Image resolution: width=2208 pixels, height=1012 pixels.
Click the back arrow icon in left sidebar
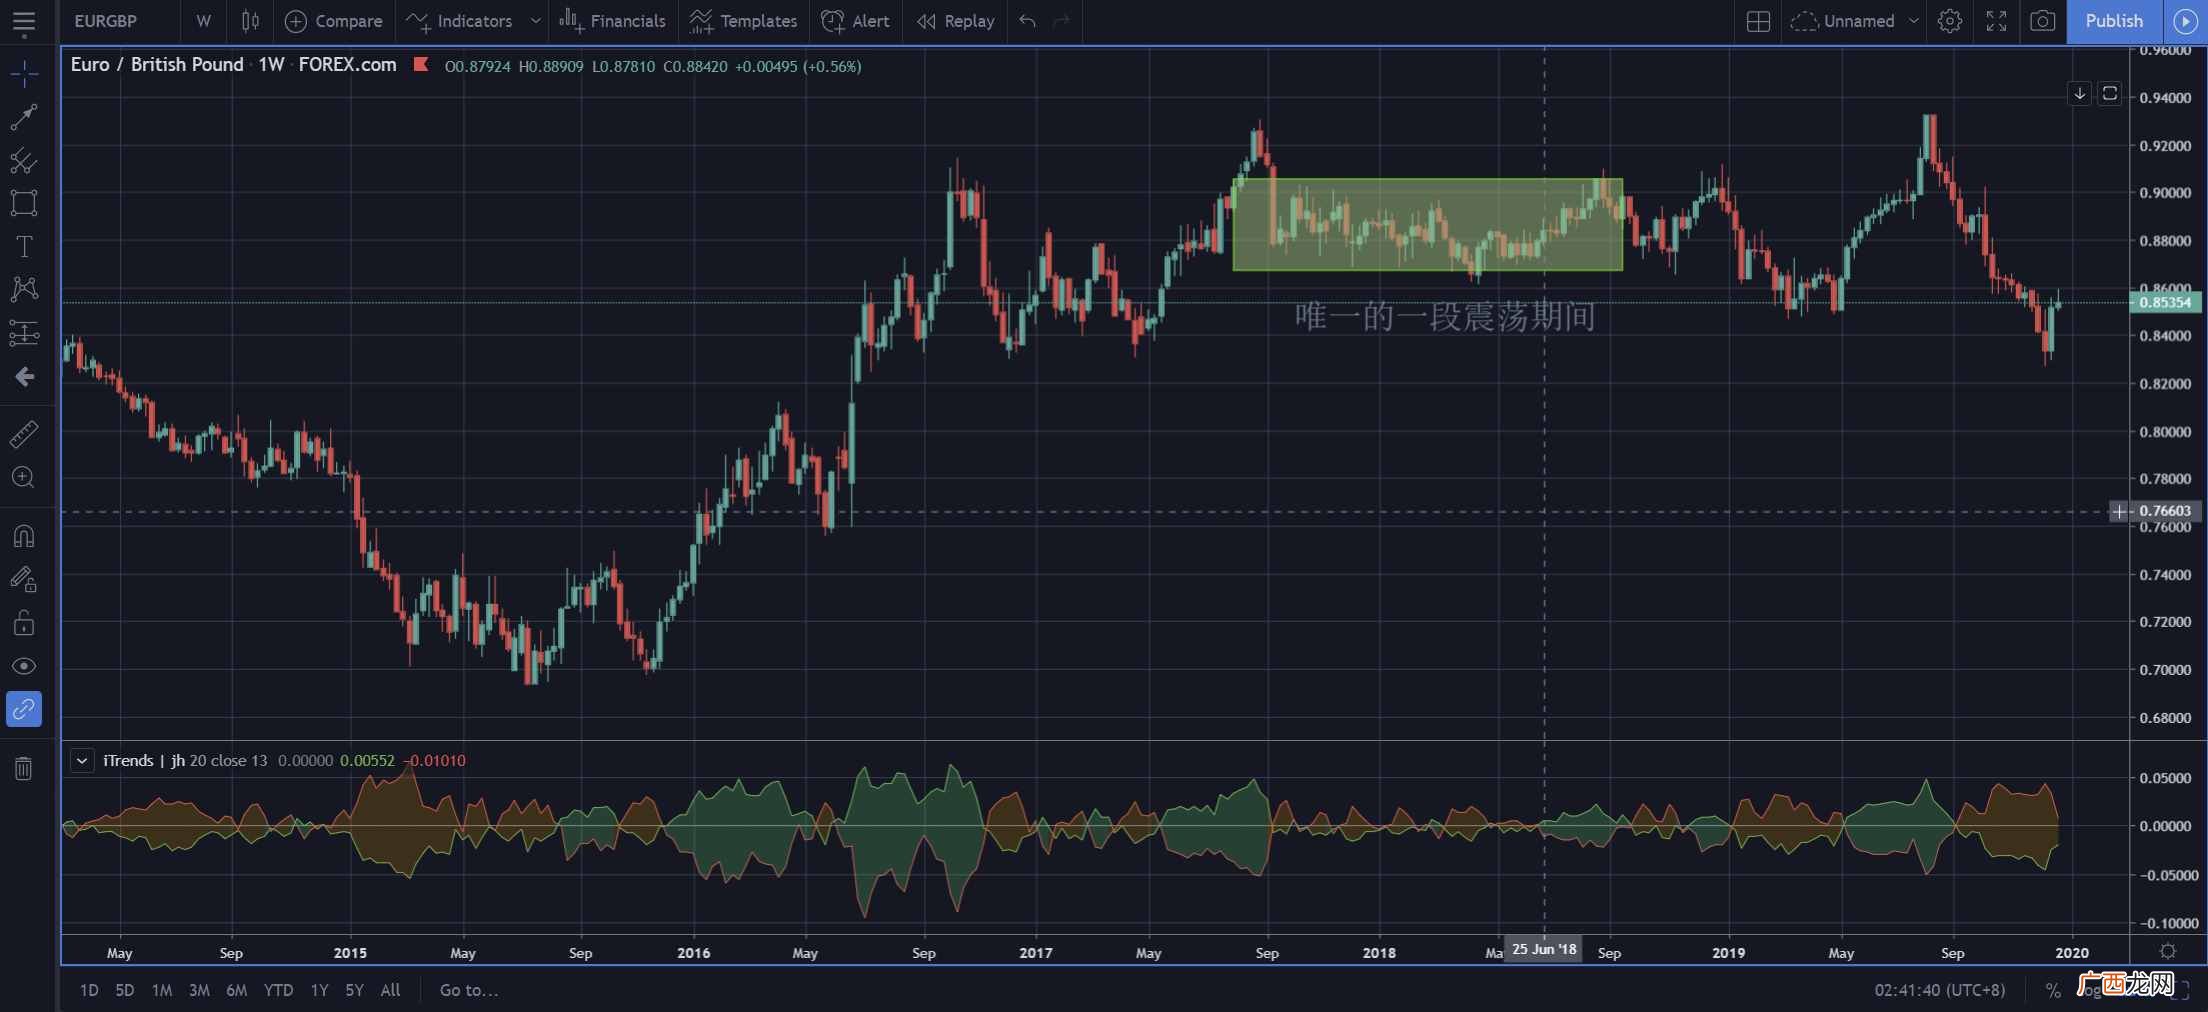(24, 377)
